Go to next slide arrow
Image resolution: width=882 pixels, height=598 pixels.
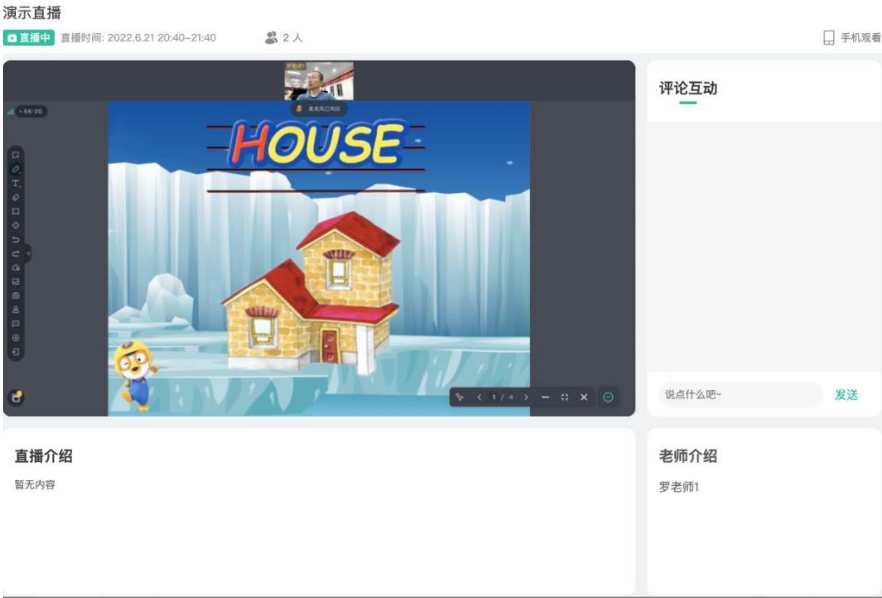pos(526,397)
